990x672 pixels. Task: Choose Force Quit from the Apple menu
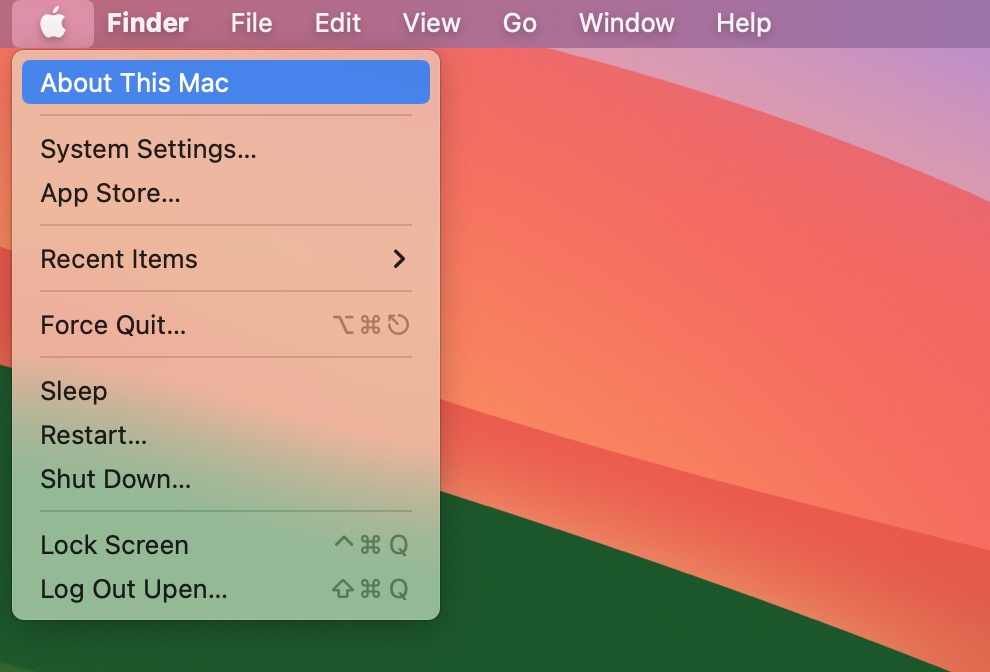pyautogui.click(x=226, y=325)
